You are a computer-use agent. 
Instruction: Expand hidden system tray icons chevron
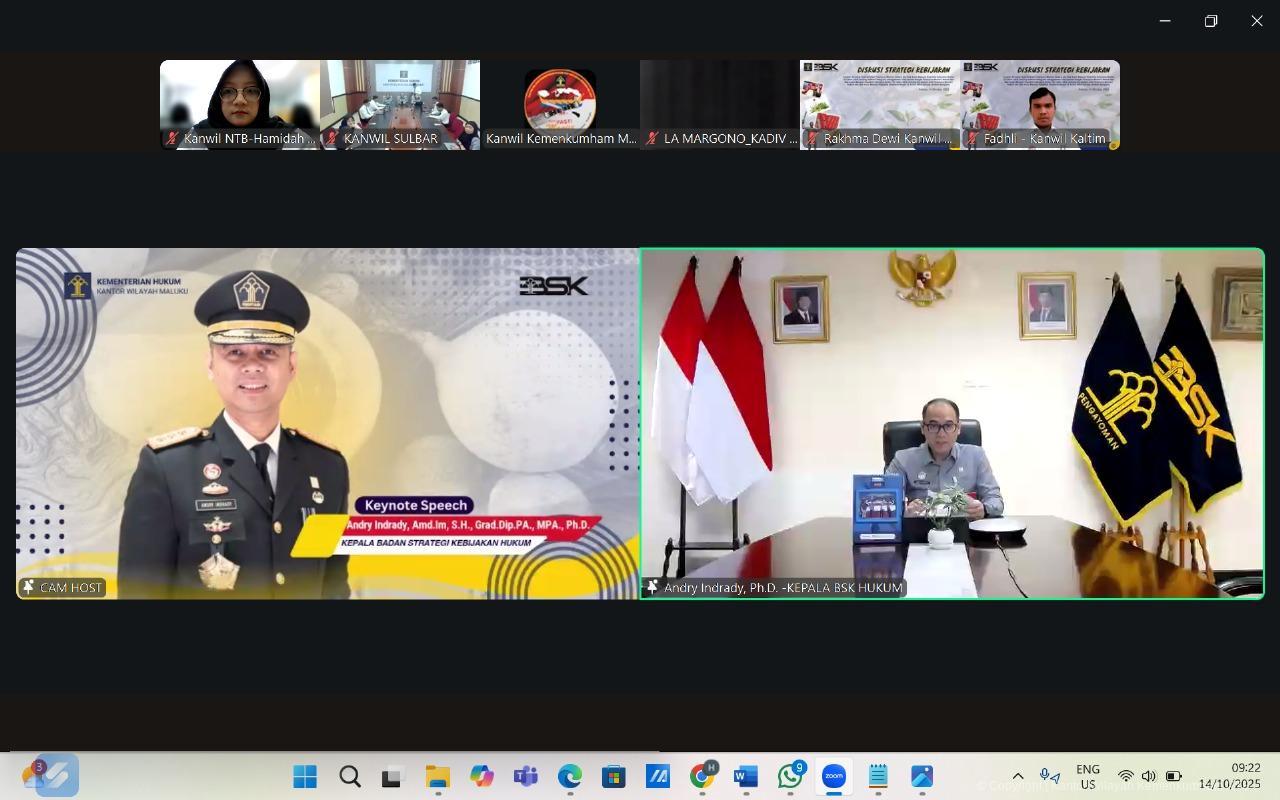coord(1018,777)
